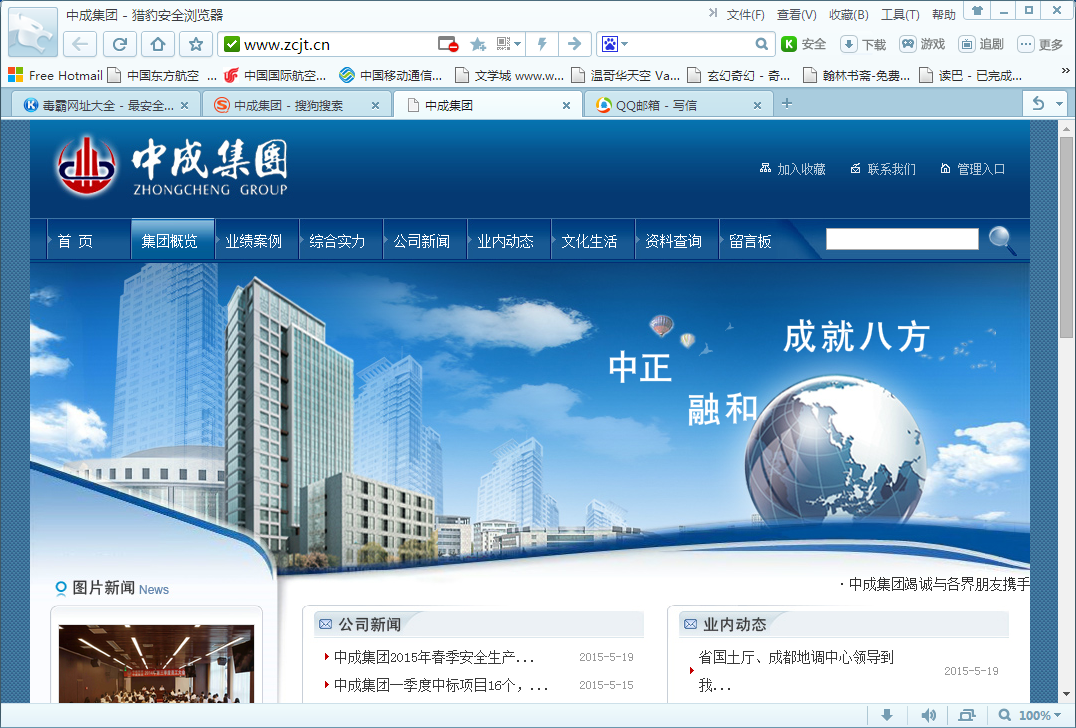Click the favorites star button in toolbar
Screen dimensions: 1076x728
[x=196, y=44]
